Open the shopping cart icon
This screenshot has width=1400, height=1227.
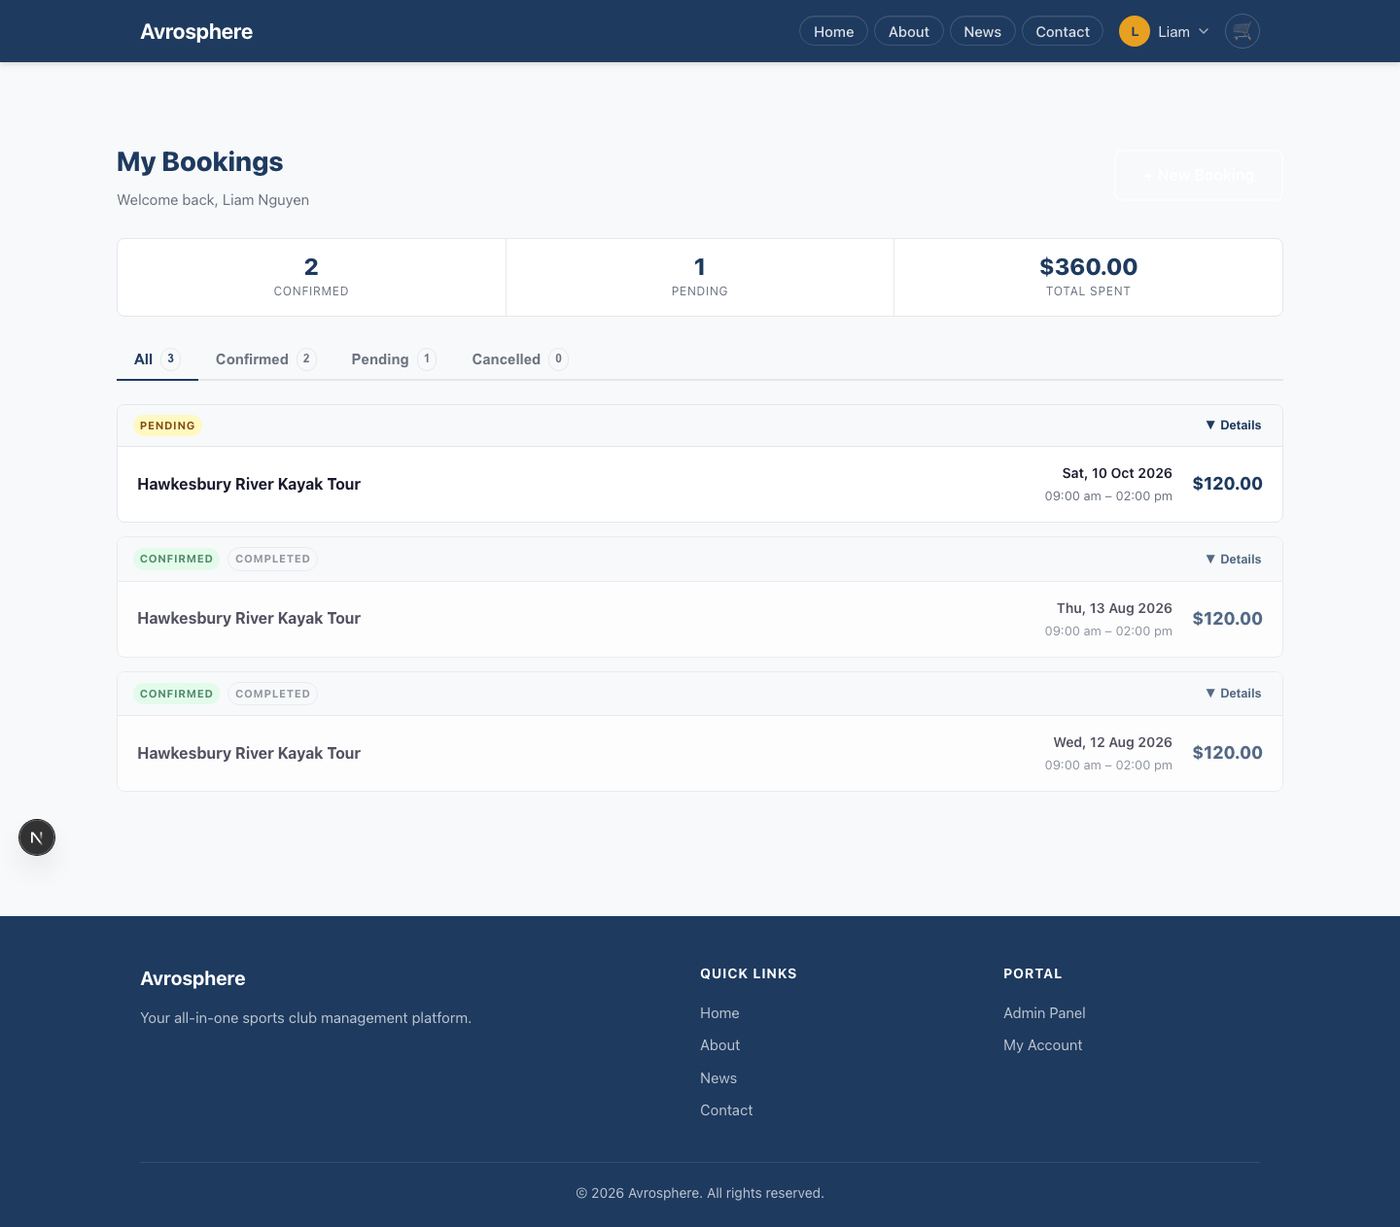pyautogui.click(x=1242, y=31)
